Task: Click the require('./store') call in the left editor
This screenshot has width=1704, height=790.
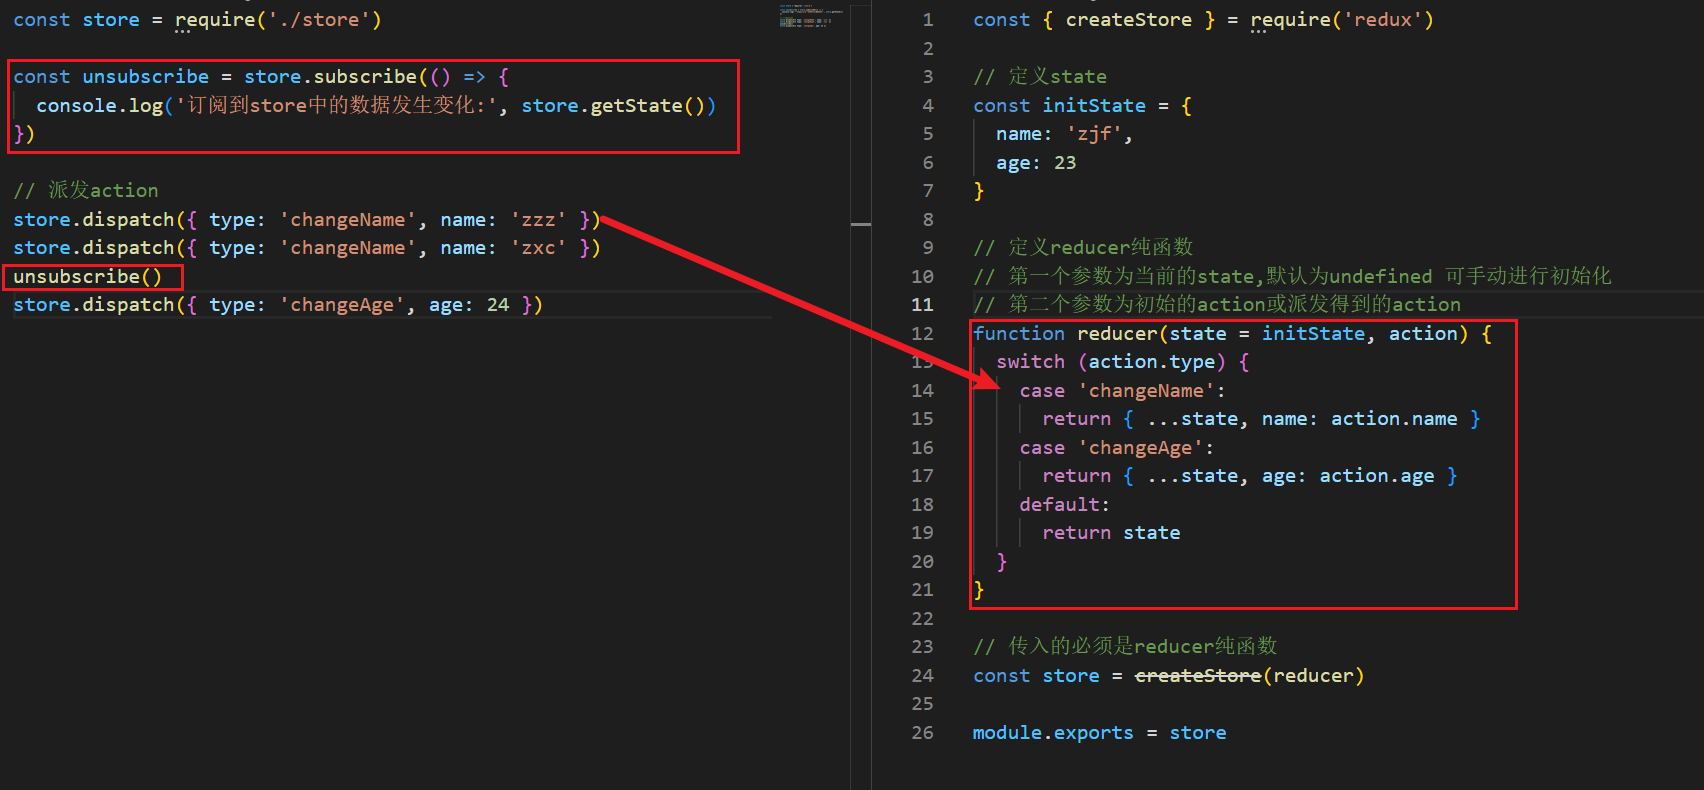Action: coord(278,20)
